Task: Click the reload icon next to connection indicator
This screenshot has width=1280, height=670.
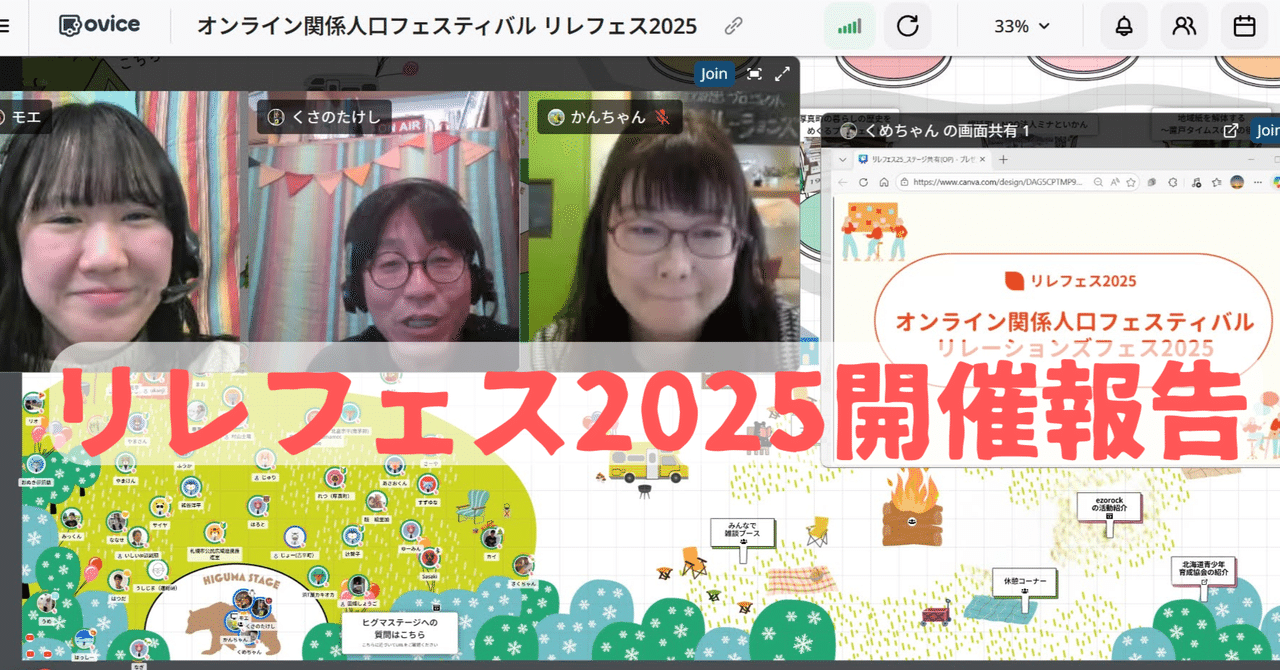Action: click(907, 26)
